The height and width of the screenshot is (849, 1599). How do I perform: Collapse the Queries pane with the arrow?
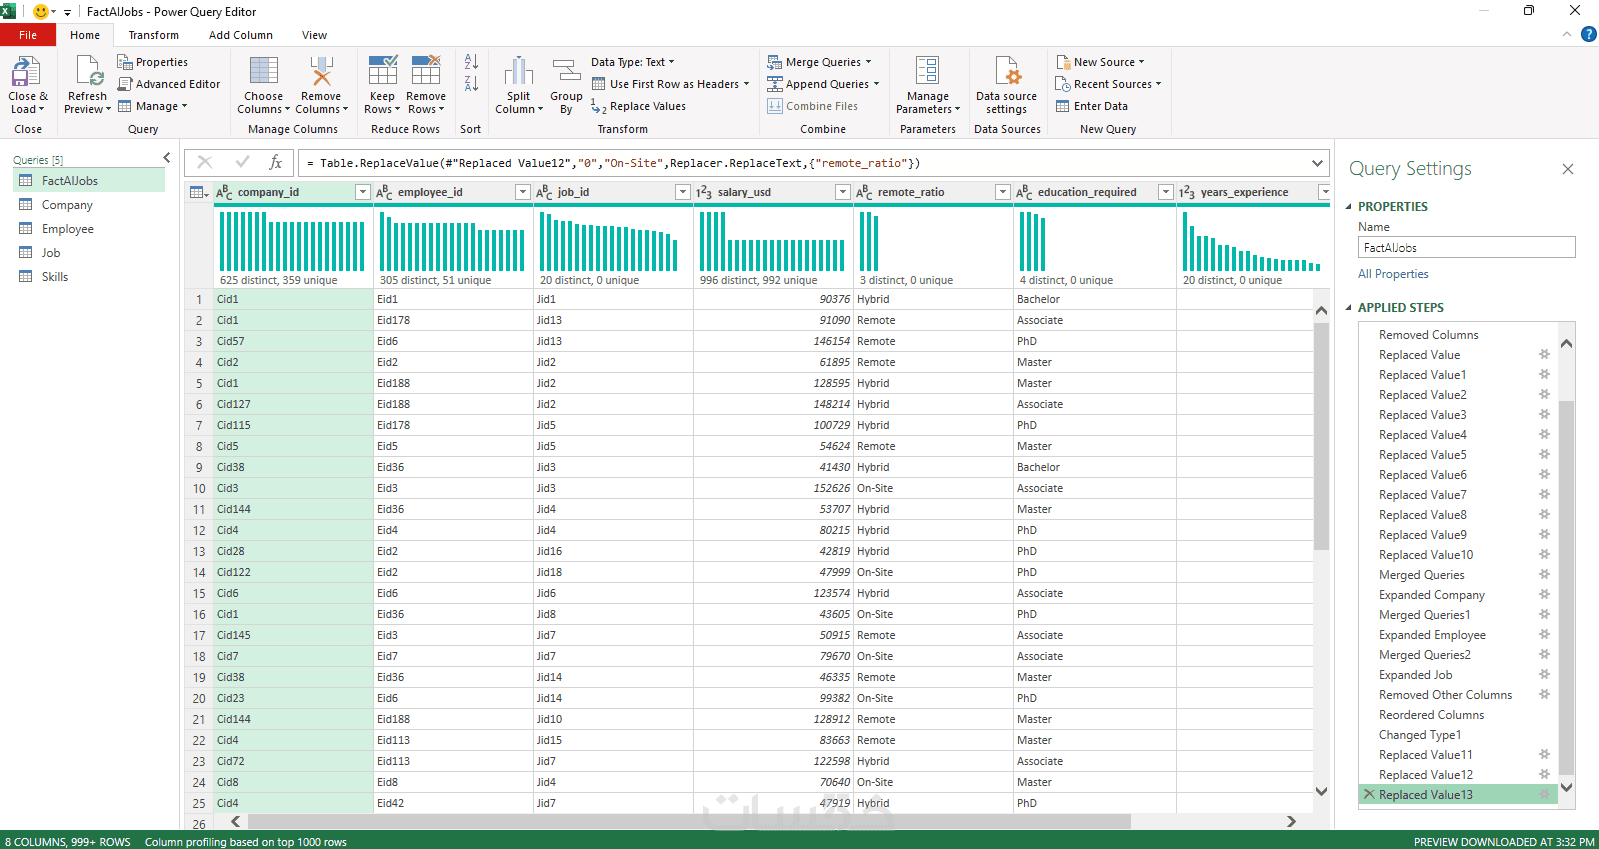point(167,158)
